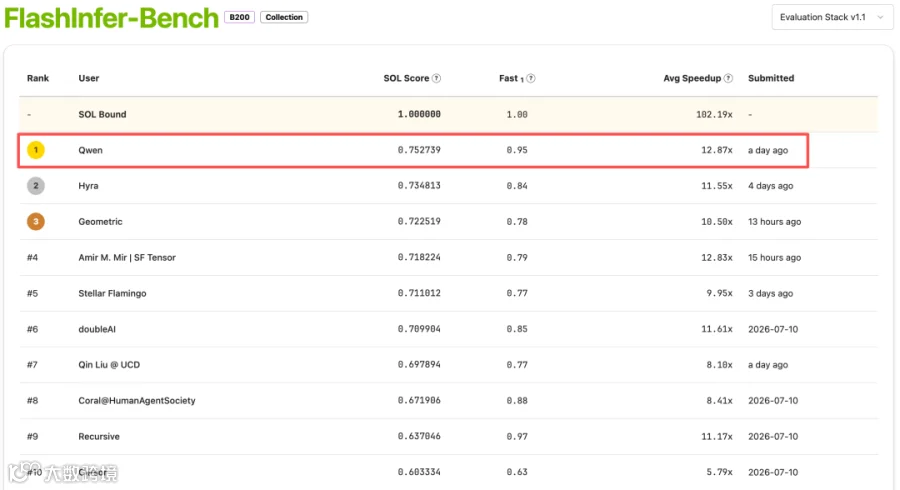Click avg speedup 12.87x
The image size is (900, 490).
(x=717, y=150)
